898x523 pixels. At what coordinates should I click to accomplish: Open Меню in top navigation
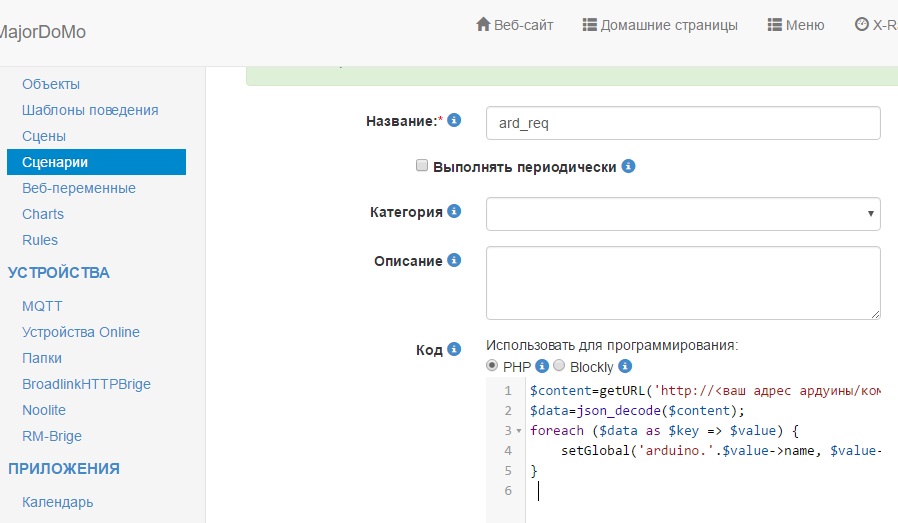tap(795, 25)
